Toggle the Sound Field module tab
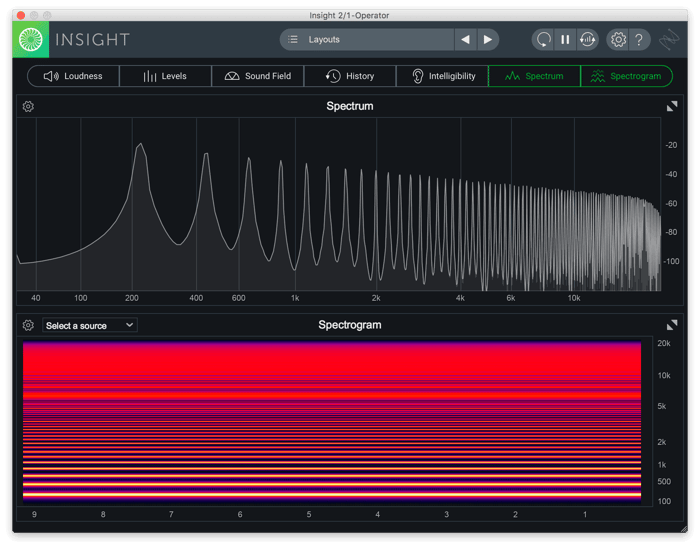Viewport: 700px width, 548px height. [x=258, y=76]
